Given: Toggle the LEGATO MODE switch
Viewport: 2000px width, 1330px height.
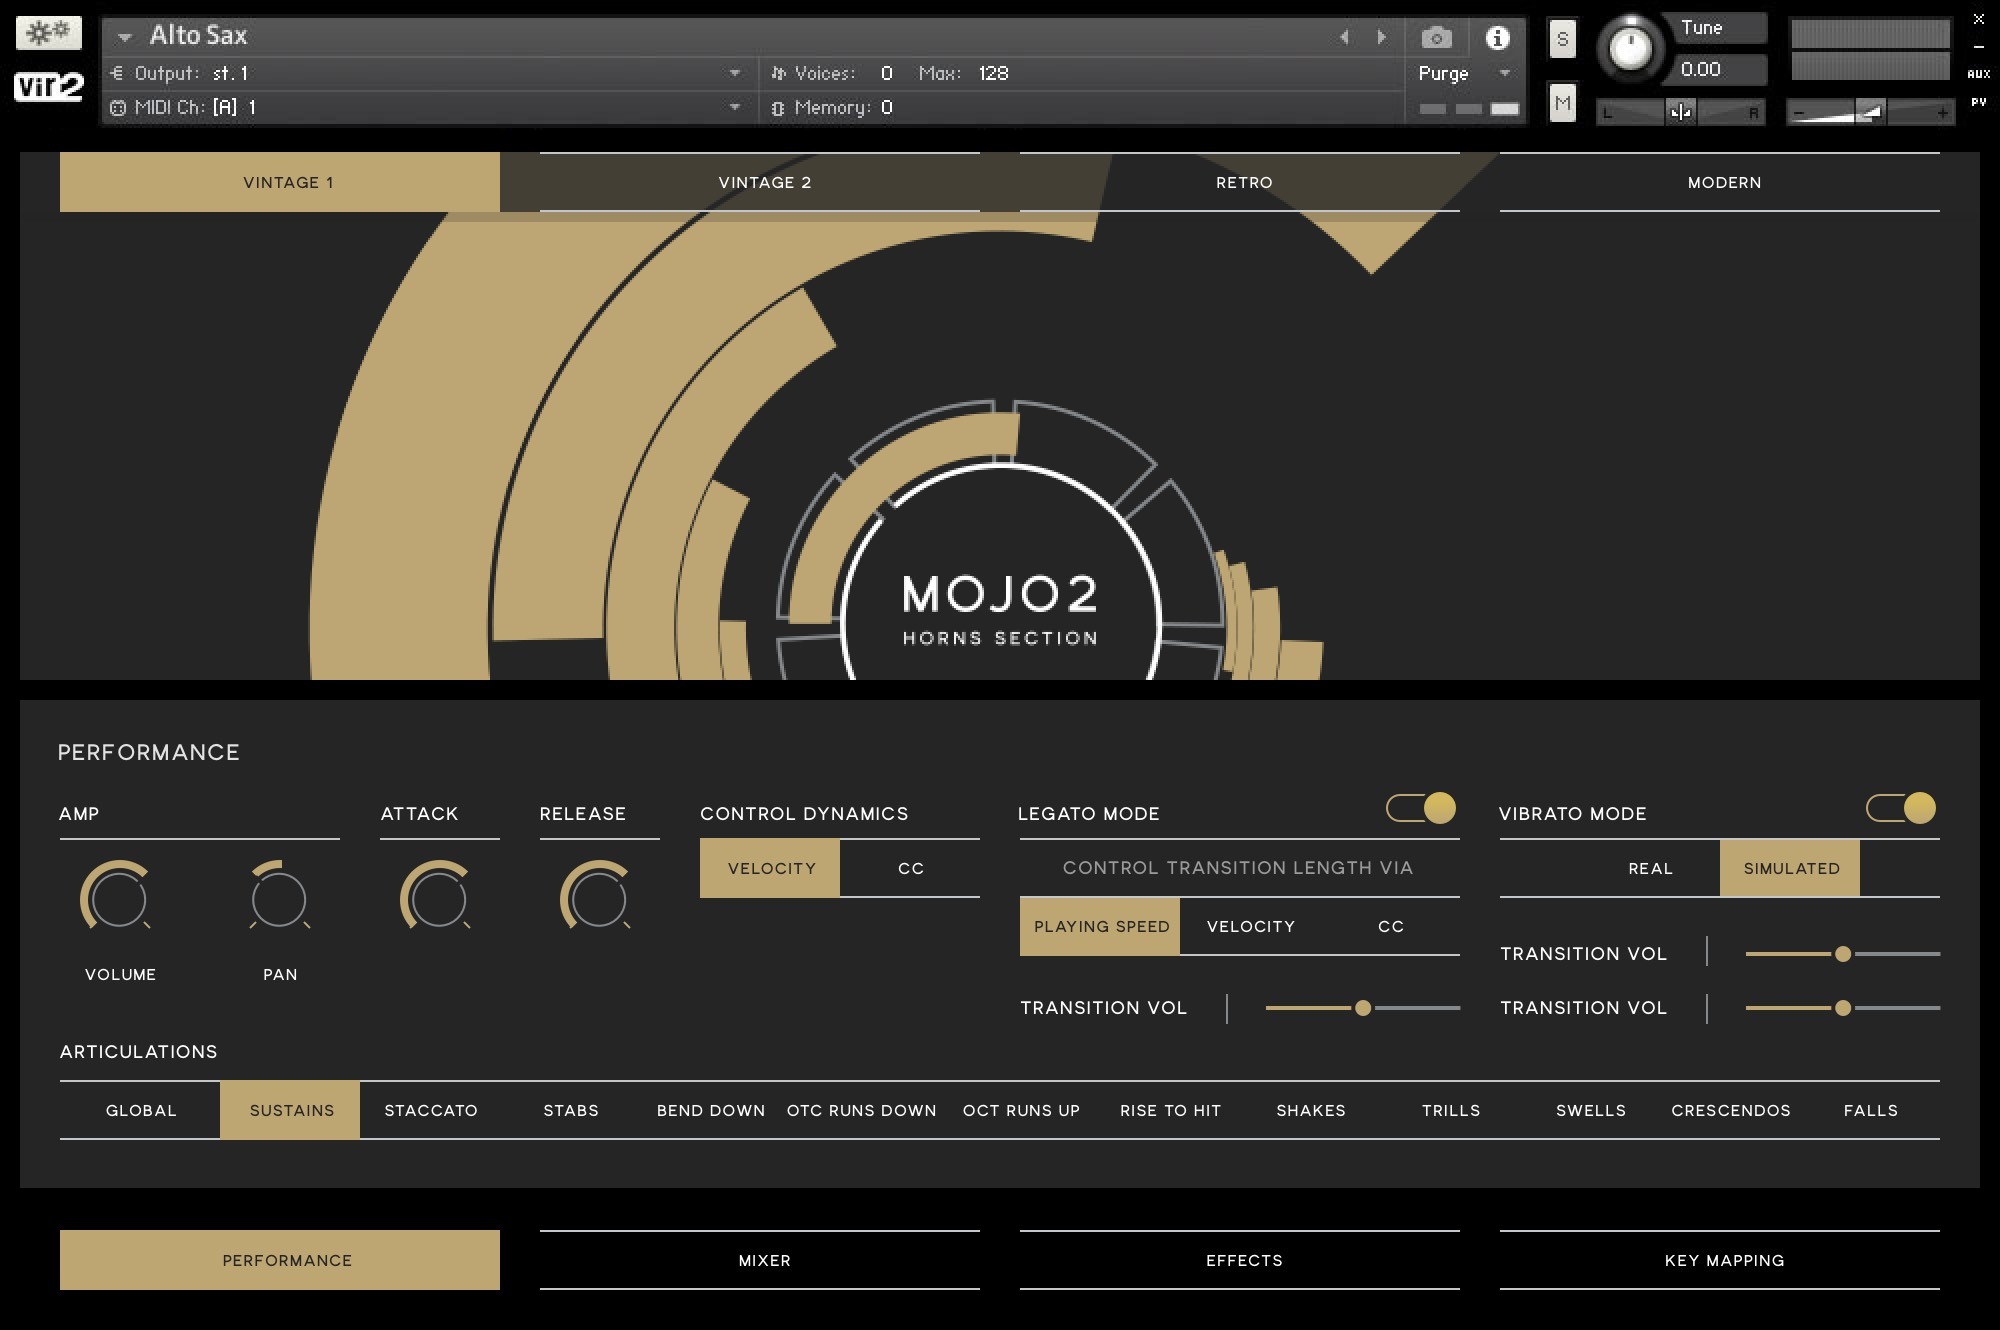Looking at the screenshot, I should click(x=1421, y=808).
